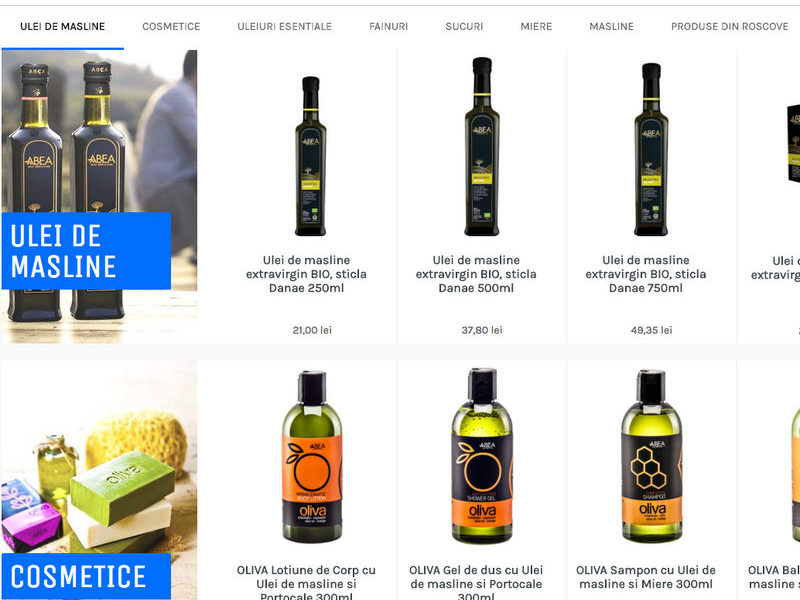This screenshot has width=800, height=600.
Task: Open the COSMETICE tab
Action: point(171,27)
